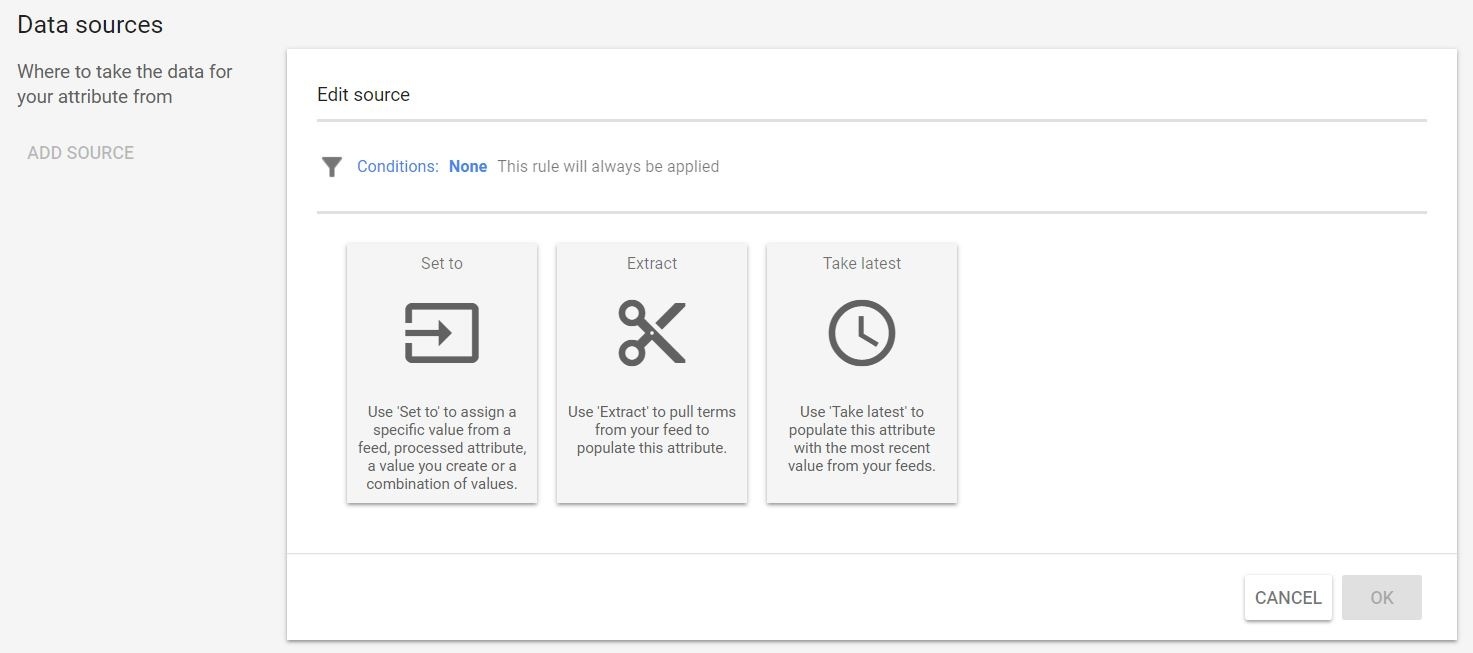Screen dimensions: 1473x653
Task: Cancel editing the source
Action: (1287, 598)
